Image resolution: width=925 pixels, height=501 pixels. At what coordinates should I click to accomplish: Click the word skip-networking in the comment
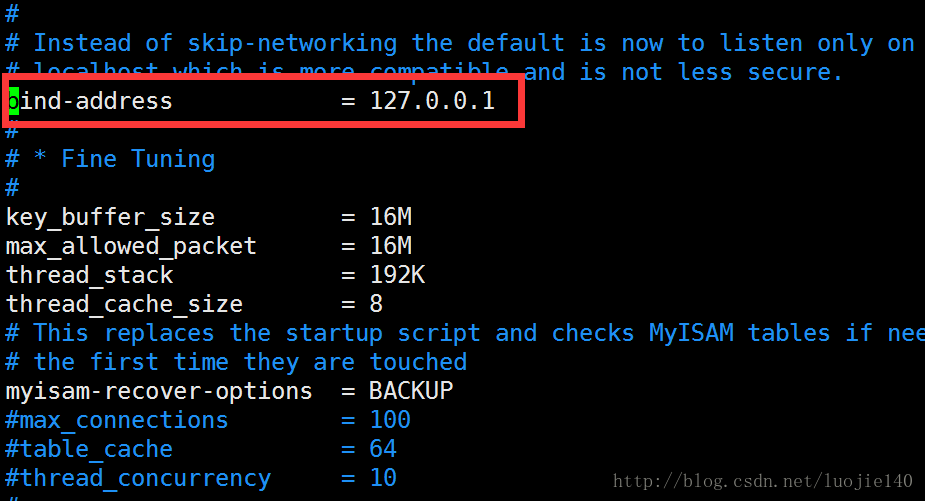coord(292,43)
